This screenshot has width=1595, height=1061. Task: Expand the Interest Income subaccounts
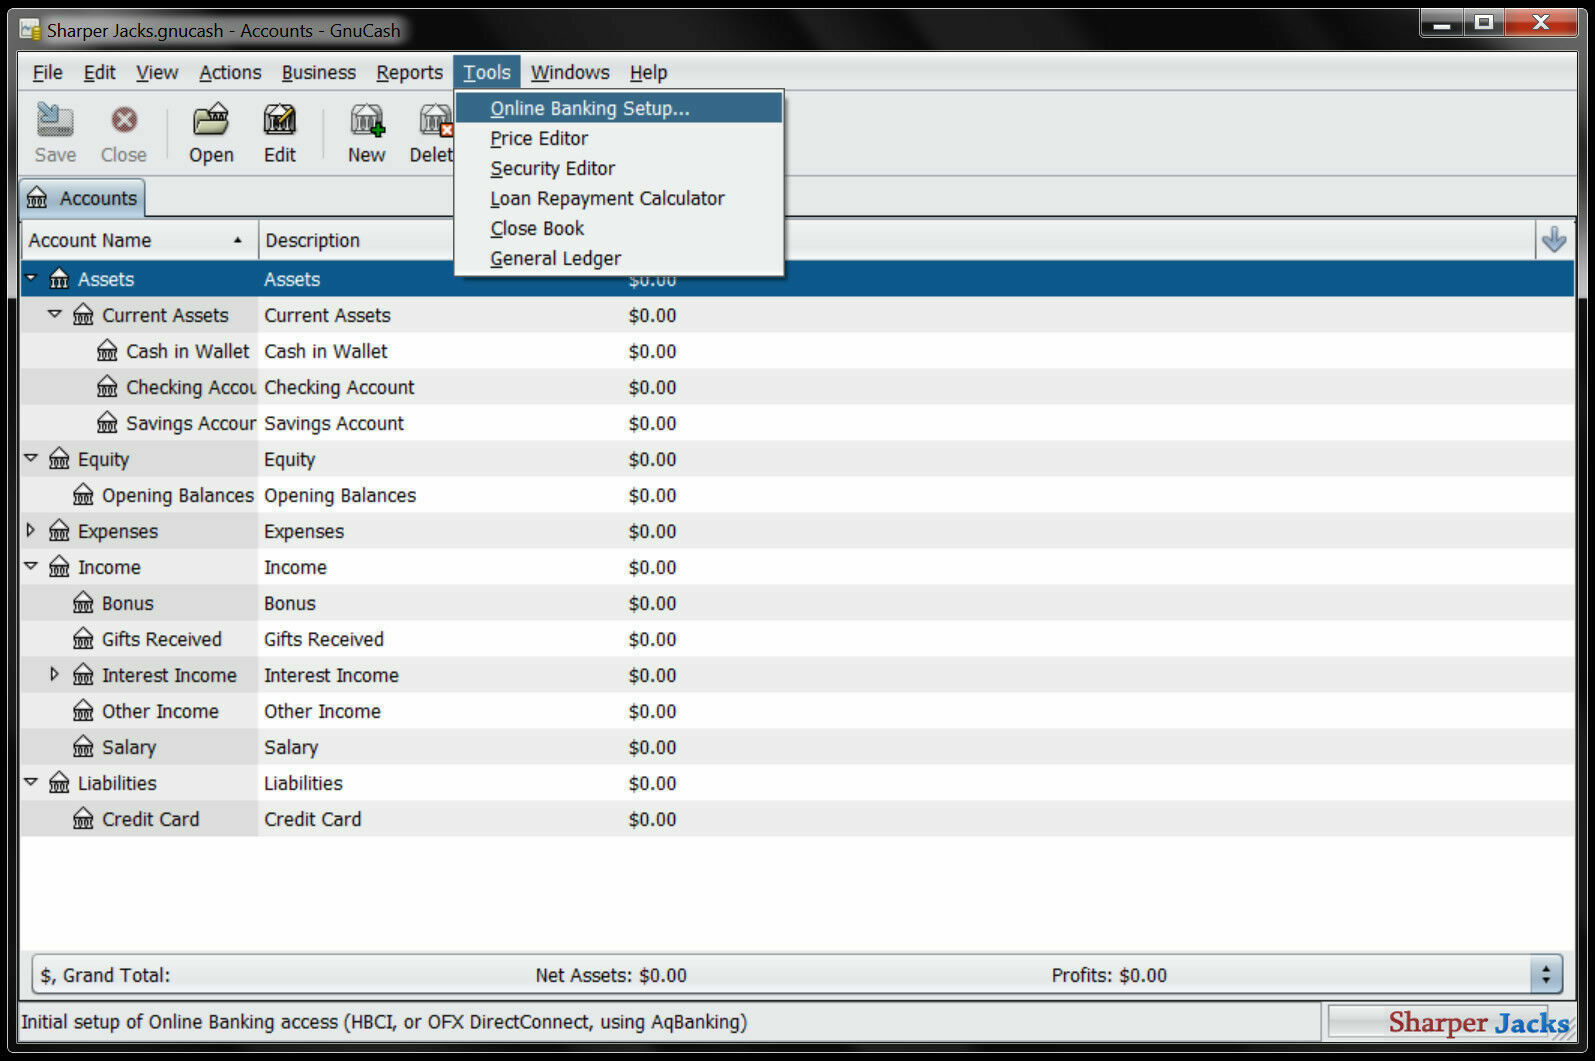[x=55, y=674]
